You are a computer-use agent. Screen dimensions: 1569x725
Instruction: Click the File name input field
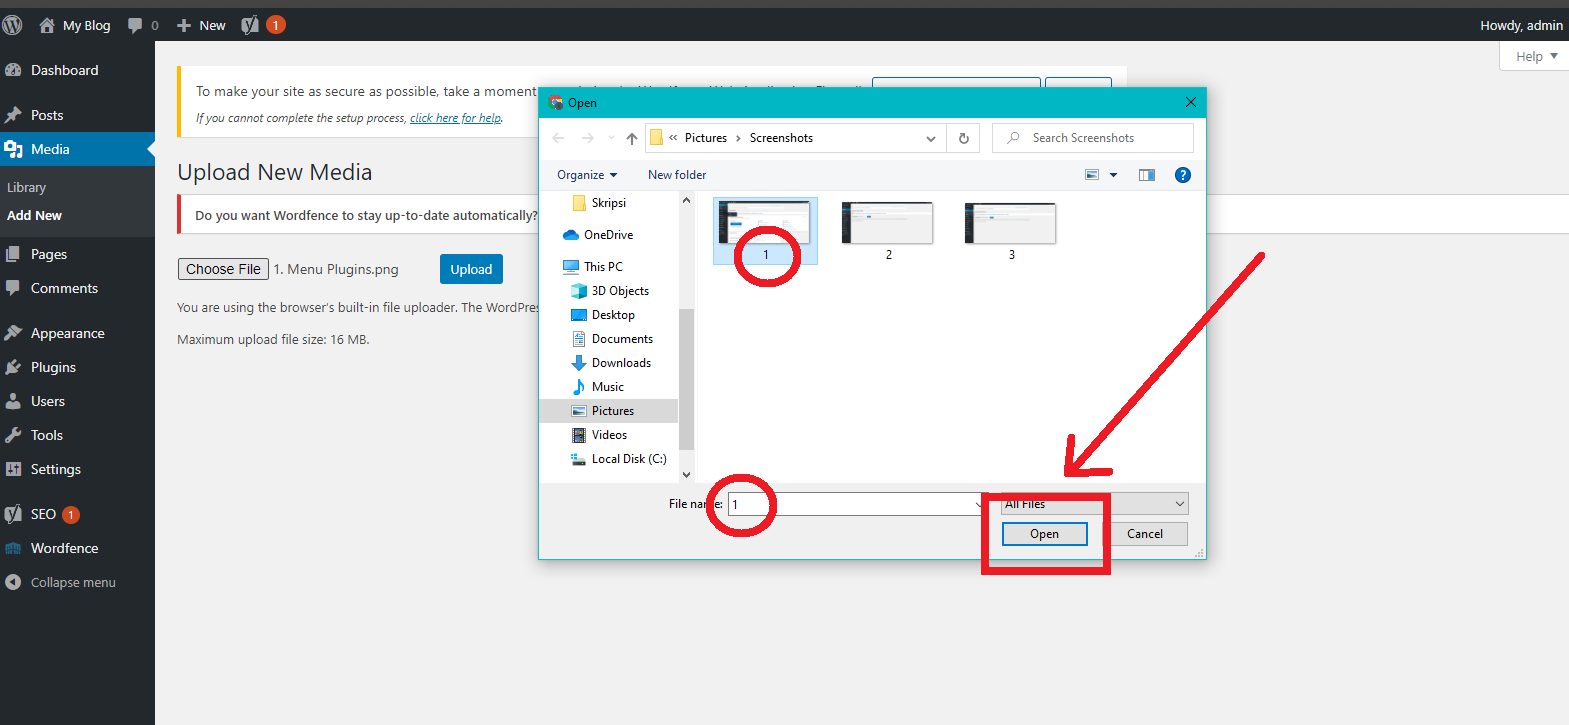(856, 504)
